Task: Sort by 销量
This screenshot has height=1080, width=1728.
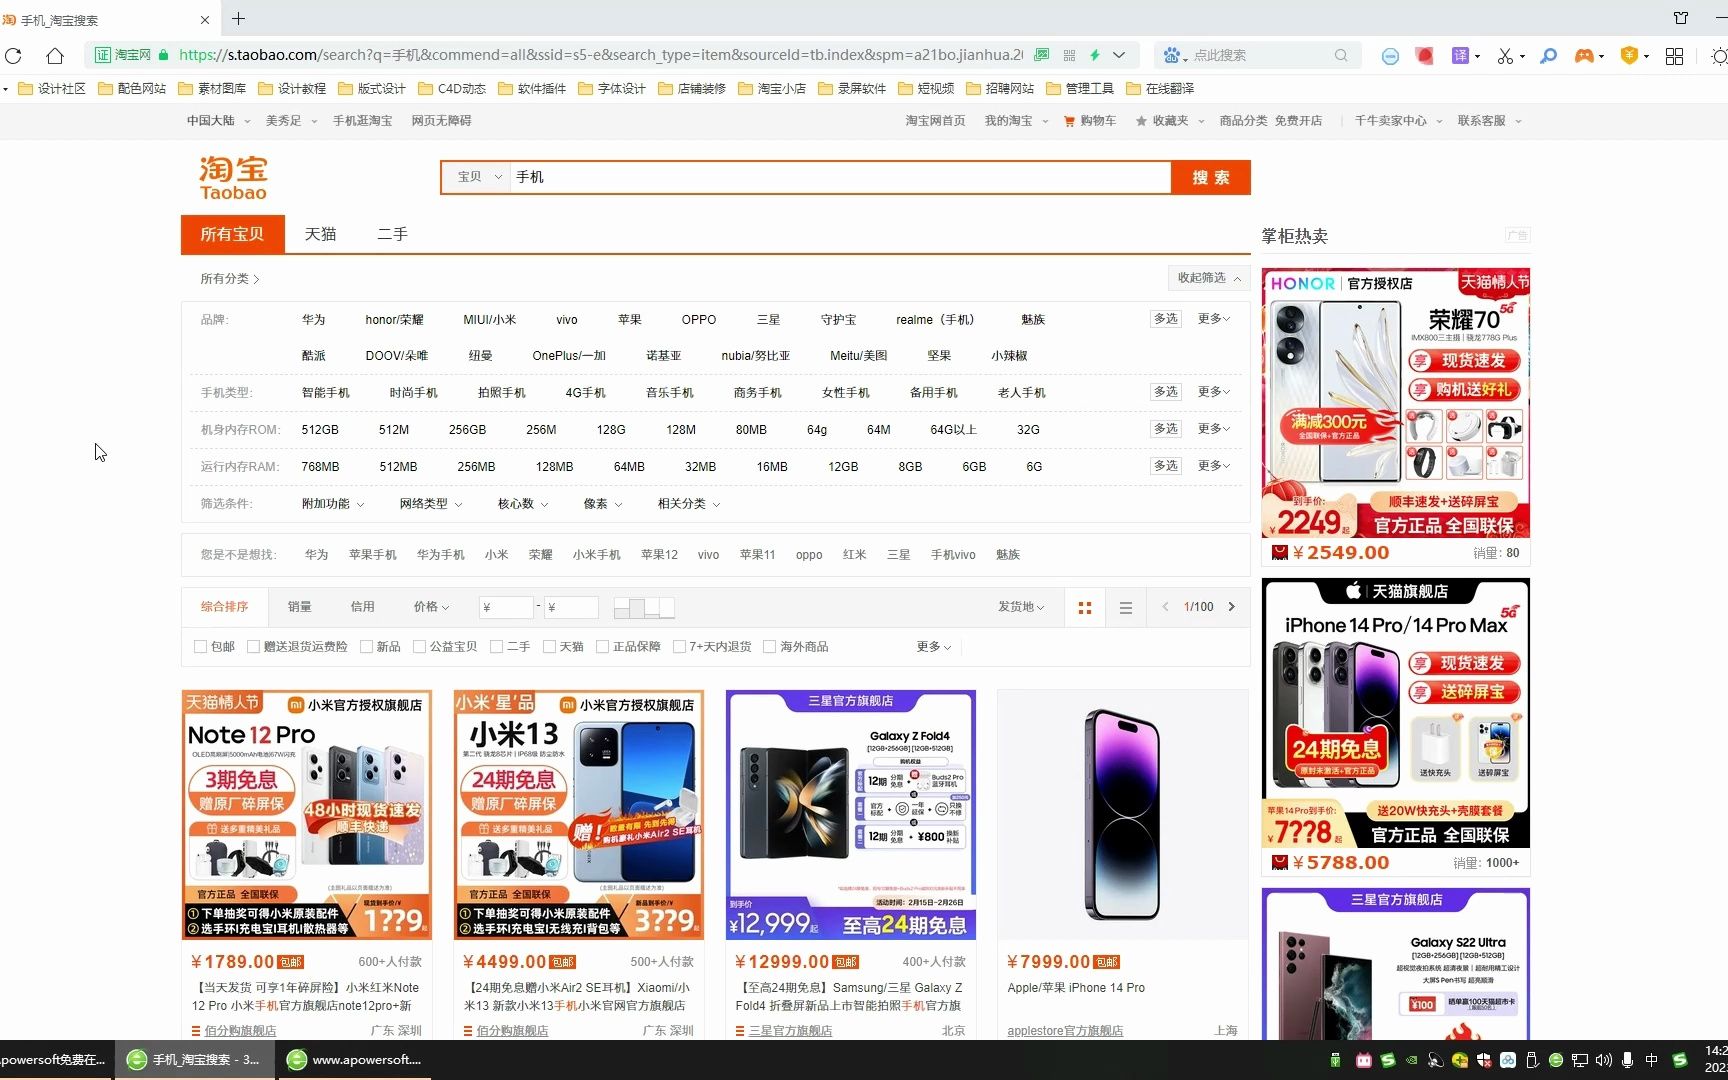Action: coord(299,607)
